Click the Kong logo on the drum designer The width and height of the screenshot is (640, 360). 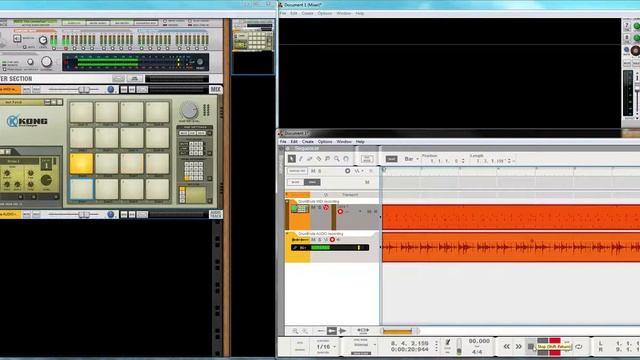click(27, 121)
